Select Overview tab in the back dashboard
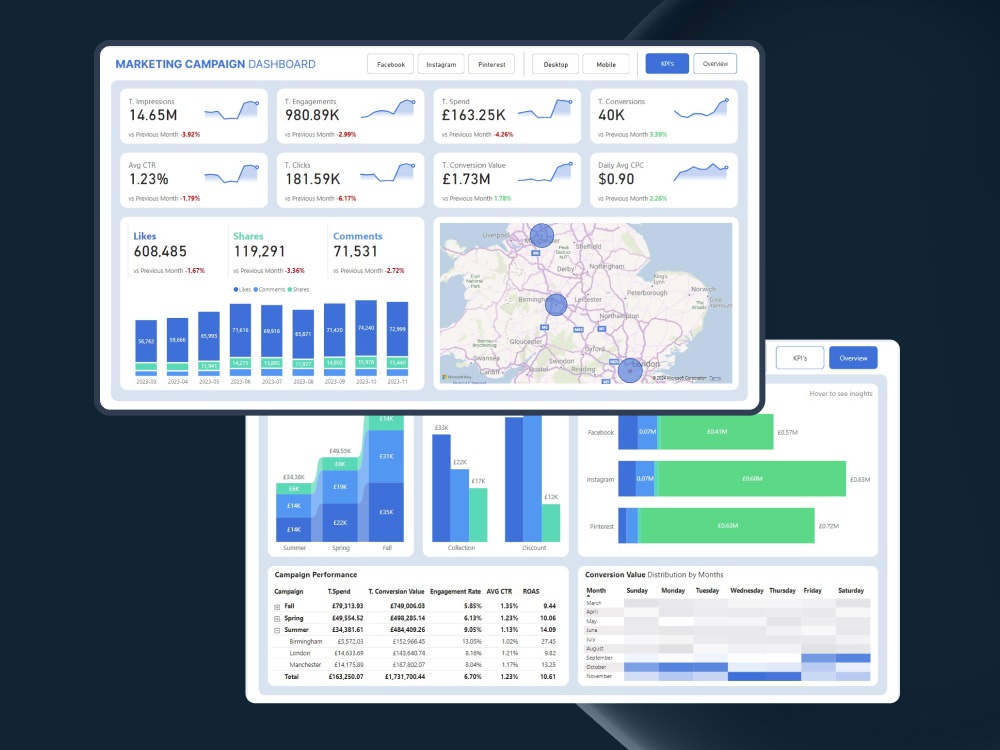Image resolution: width=1000 pixels, height=750 pixels. point(853,358)
